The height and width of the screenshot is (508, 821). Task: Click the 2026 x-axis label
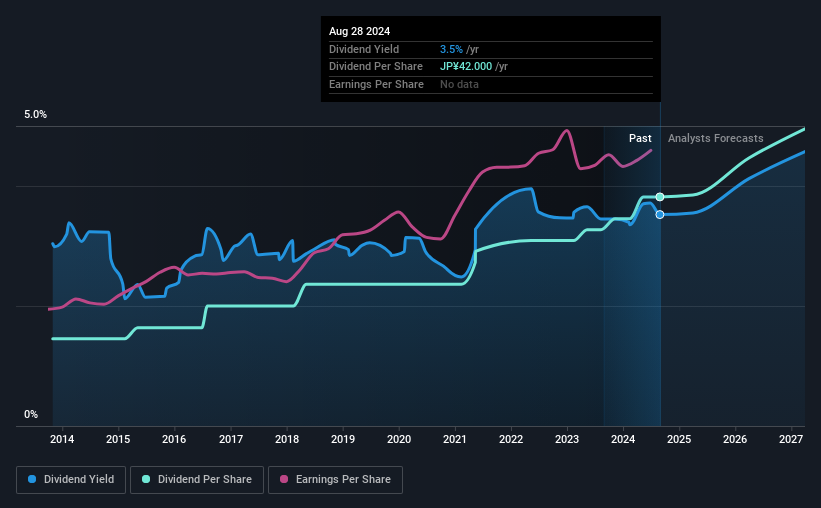tap(735, 439)
